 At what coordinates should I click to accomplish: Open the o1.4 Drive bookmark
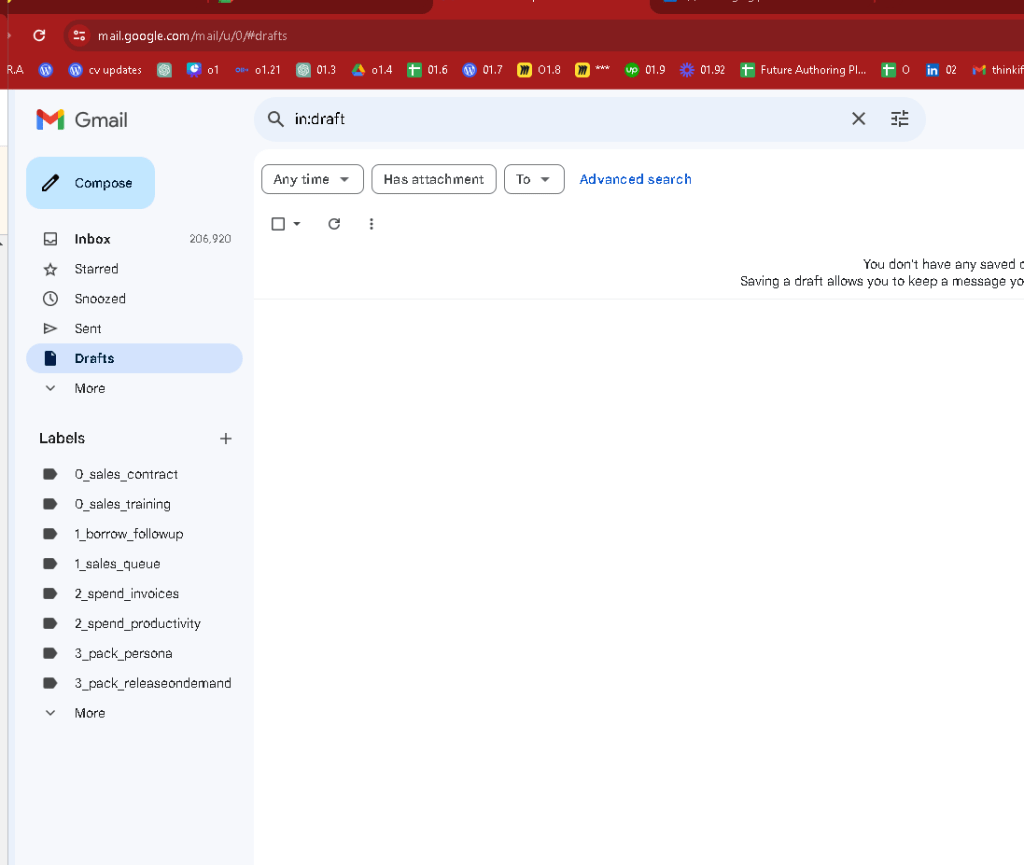pyautogui.click(x=372, y=70)
